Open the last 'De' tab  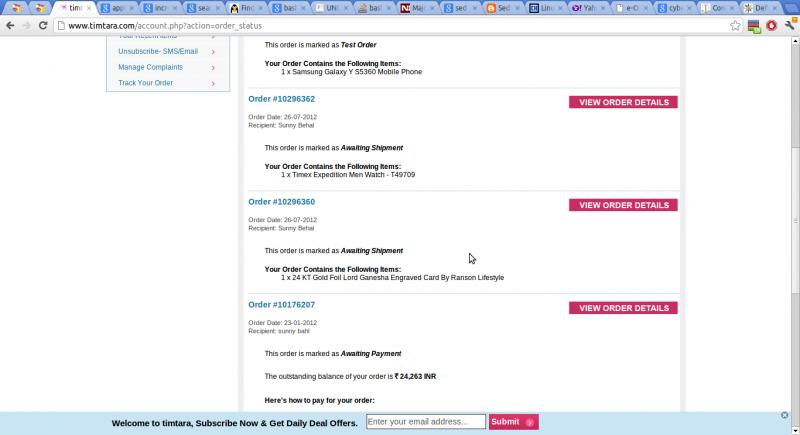(x=760, y=8)
